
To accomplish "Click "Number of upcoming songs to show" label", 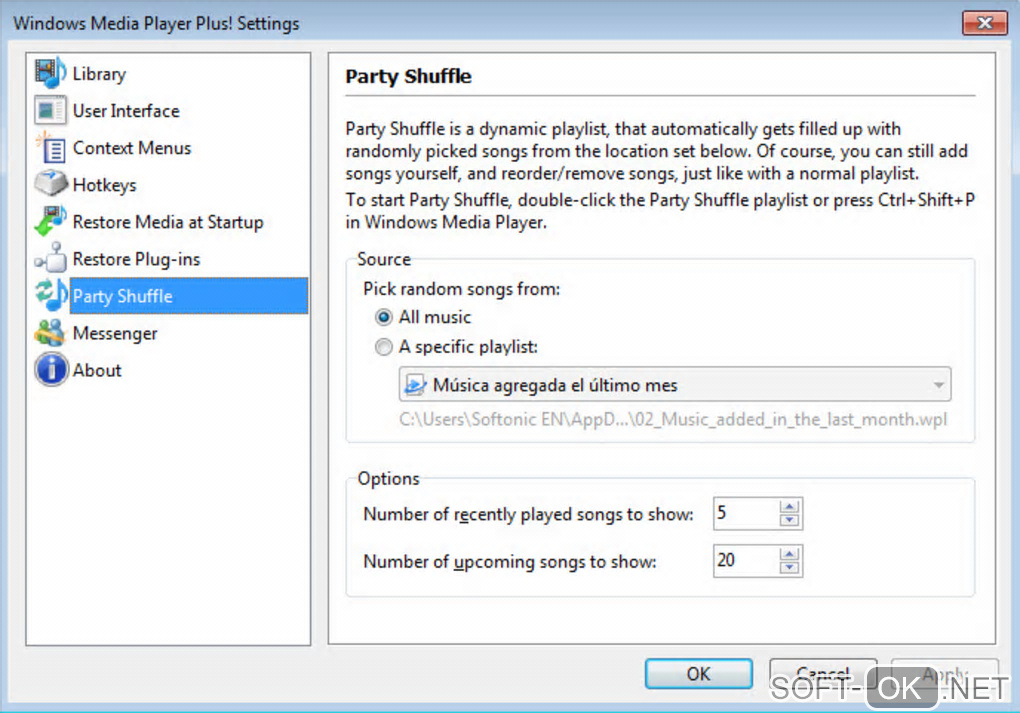I will tap(509, 561).
